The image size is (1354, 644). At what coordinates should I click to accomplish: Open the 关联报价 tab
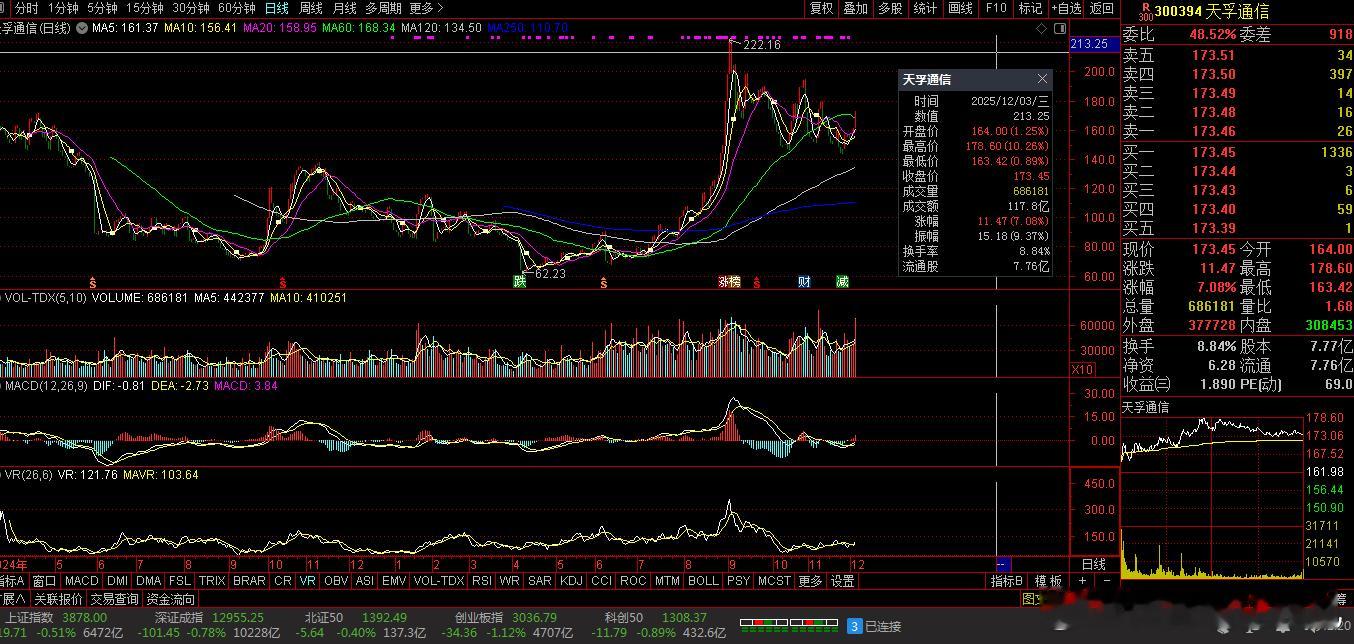coord(58,599)
